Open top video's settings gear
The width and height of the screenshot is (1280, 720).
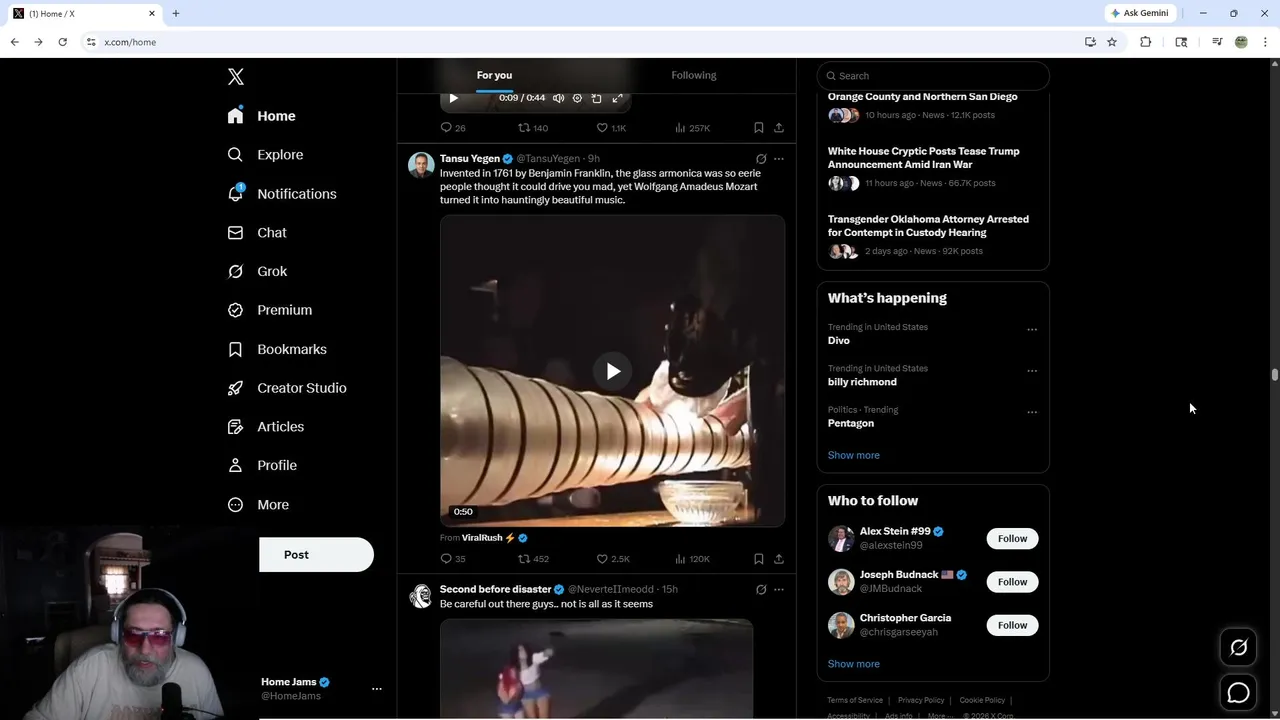[x=577, y=98]
